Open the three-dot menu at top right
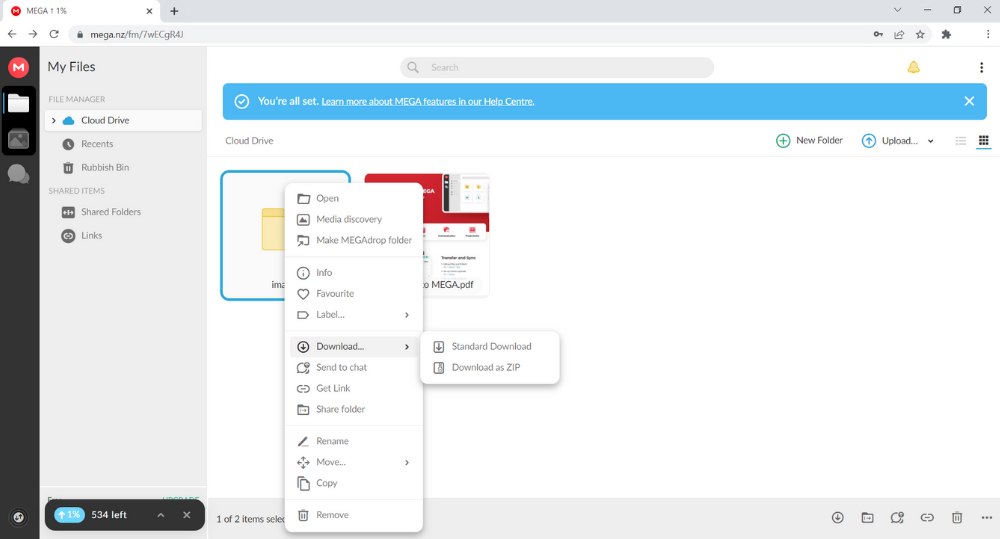This screenshot has width=1000, height=539. [981, 68]
